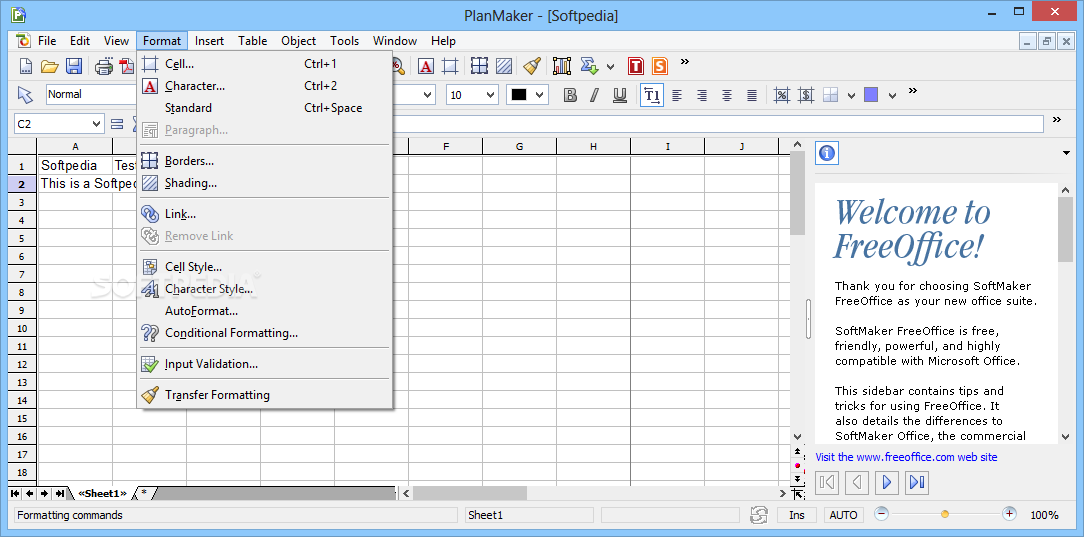Open the Insert menu
This screenshot has width=1084, height=537.
[209, 41]
